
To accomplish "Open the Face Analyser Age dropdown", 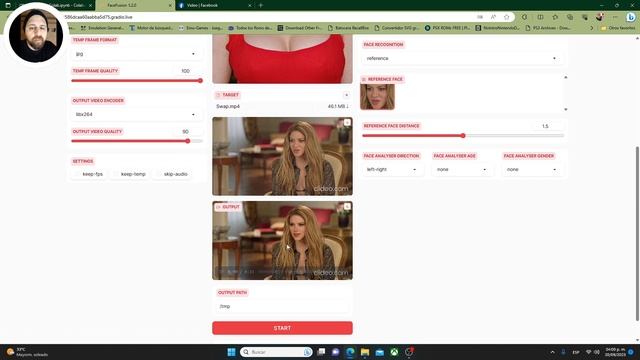I will 462,169.
